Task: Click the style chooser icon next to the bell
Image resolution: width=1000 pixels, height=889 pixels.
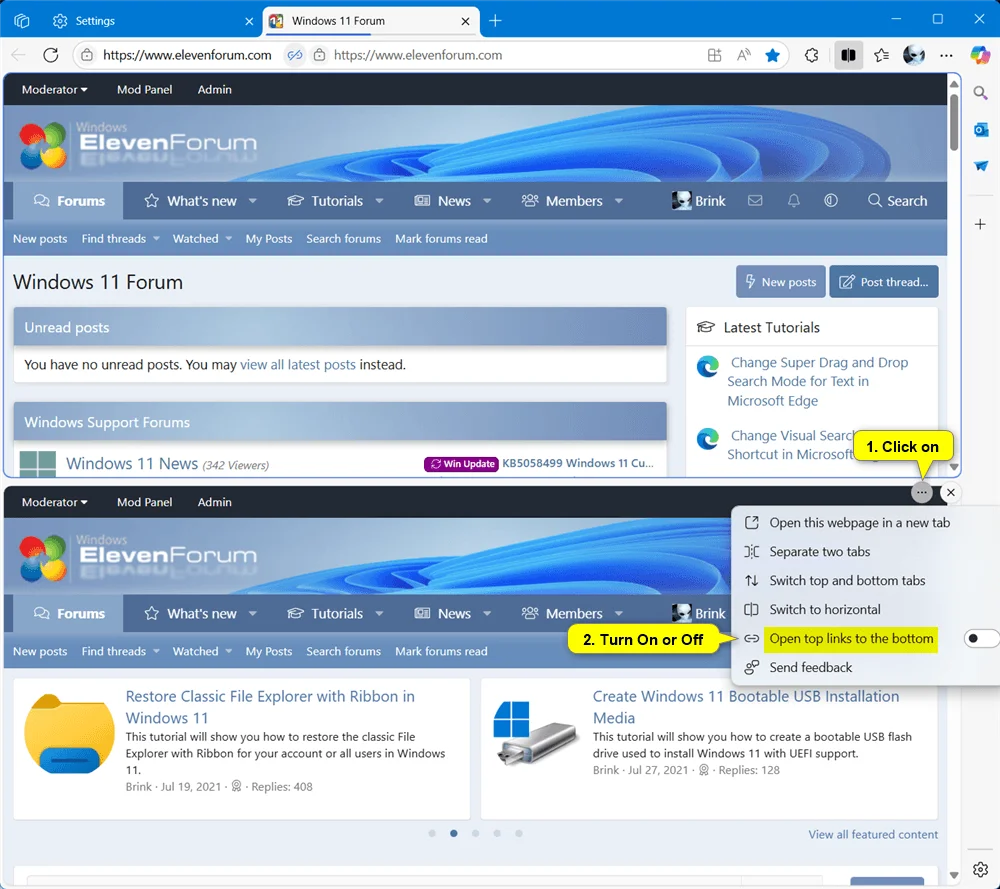Action: [830, 201]
